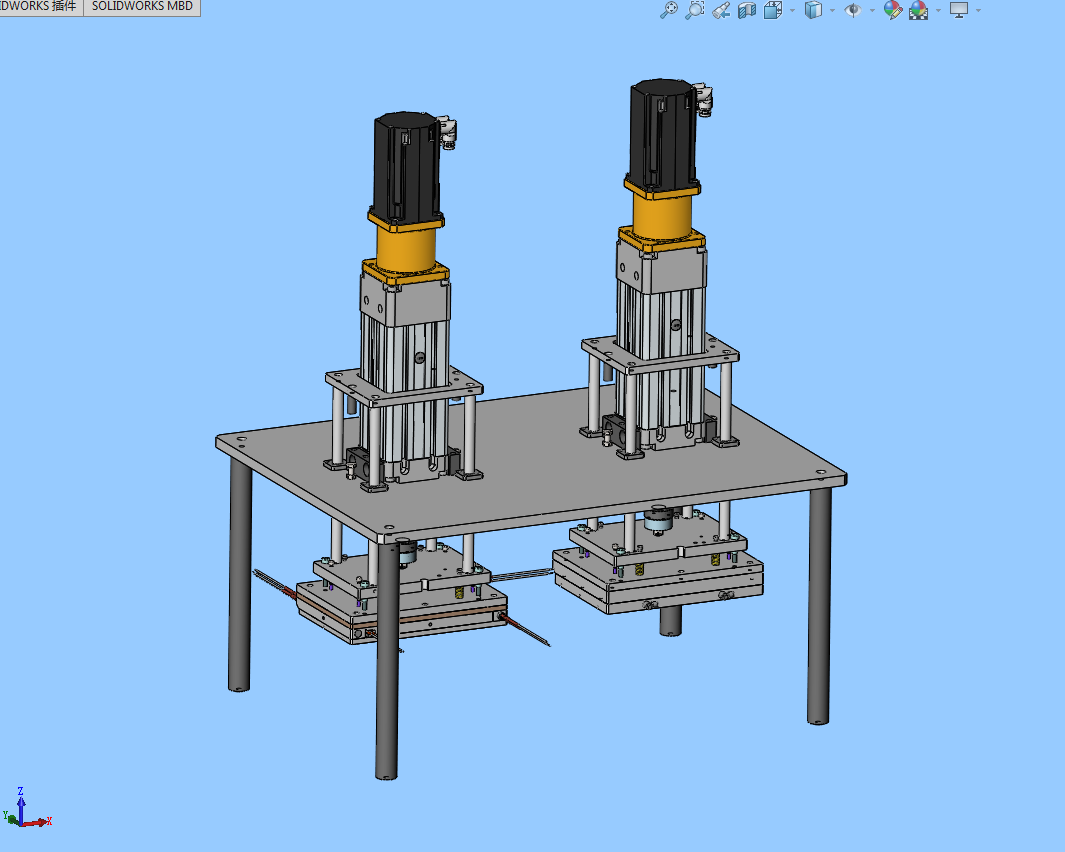Toggle the Hide/Show Items eye icon

[853, 10]
